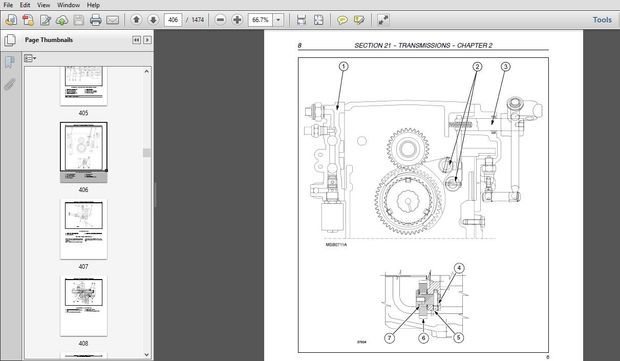Select the Page Thumbnails panel icon

coord(10,40)
